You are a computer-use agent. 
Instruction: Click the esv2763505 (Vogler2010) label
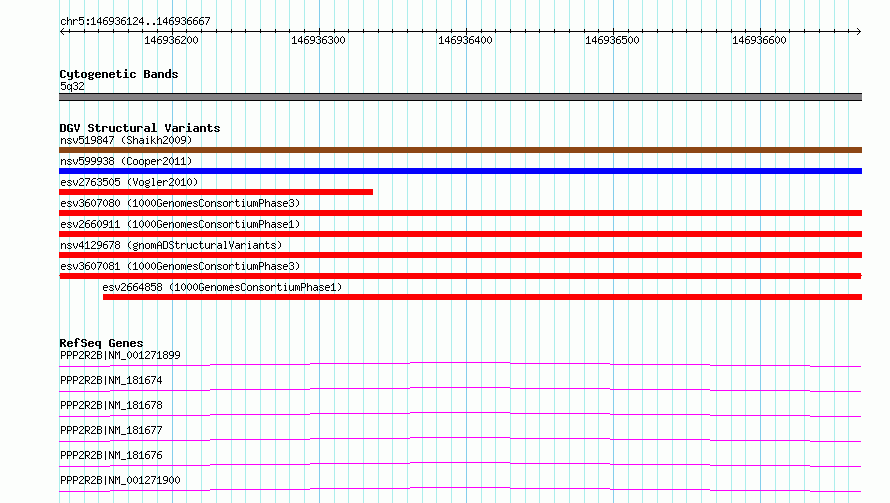(x=129, y=182)
